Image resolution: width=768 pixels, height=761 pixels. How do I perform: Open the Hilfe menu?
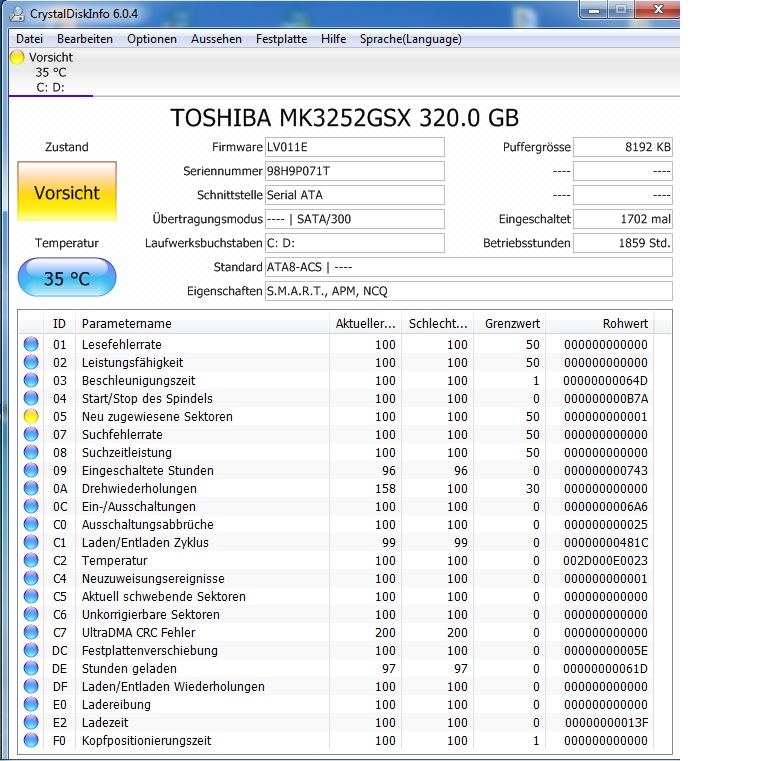pyautogui.click(x=334, y=39)
